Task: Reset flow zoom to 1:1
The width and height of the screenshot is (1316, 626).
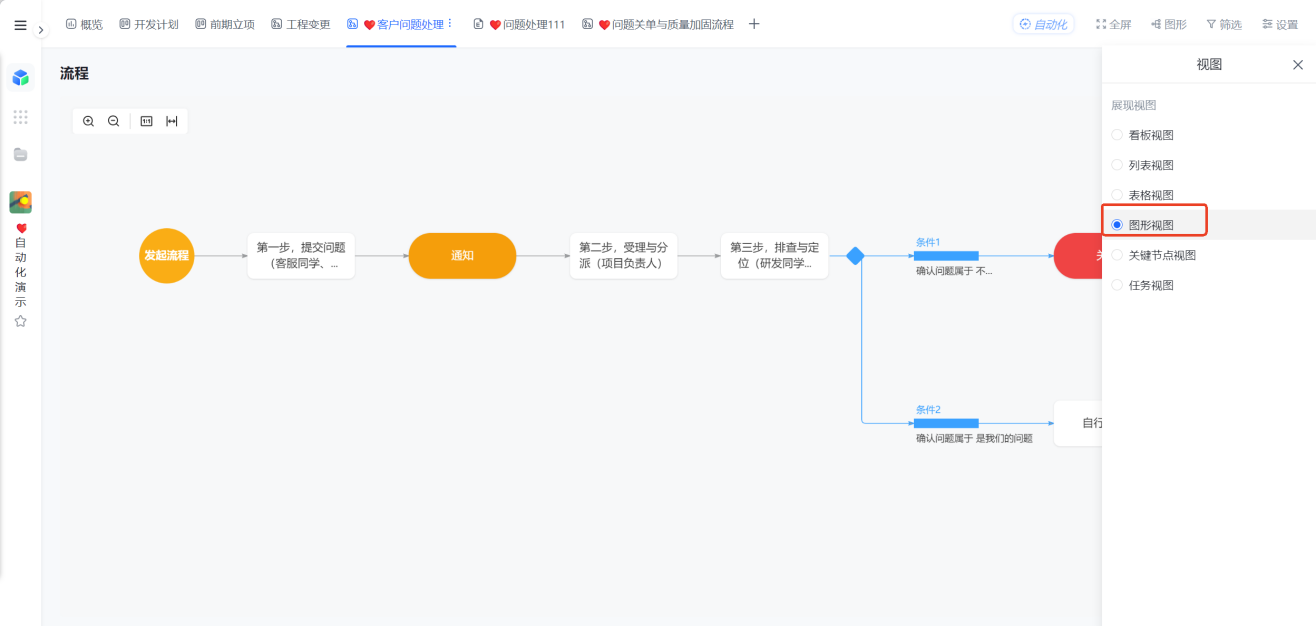Action: click(x=146, y=121)
